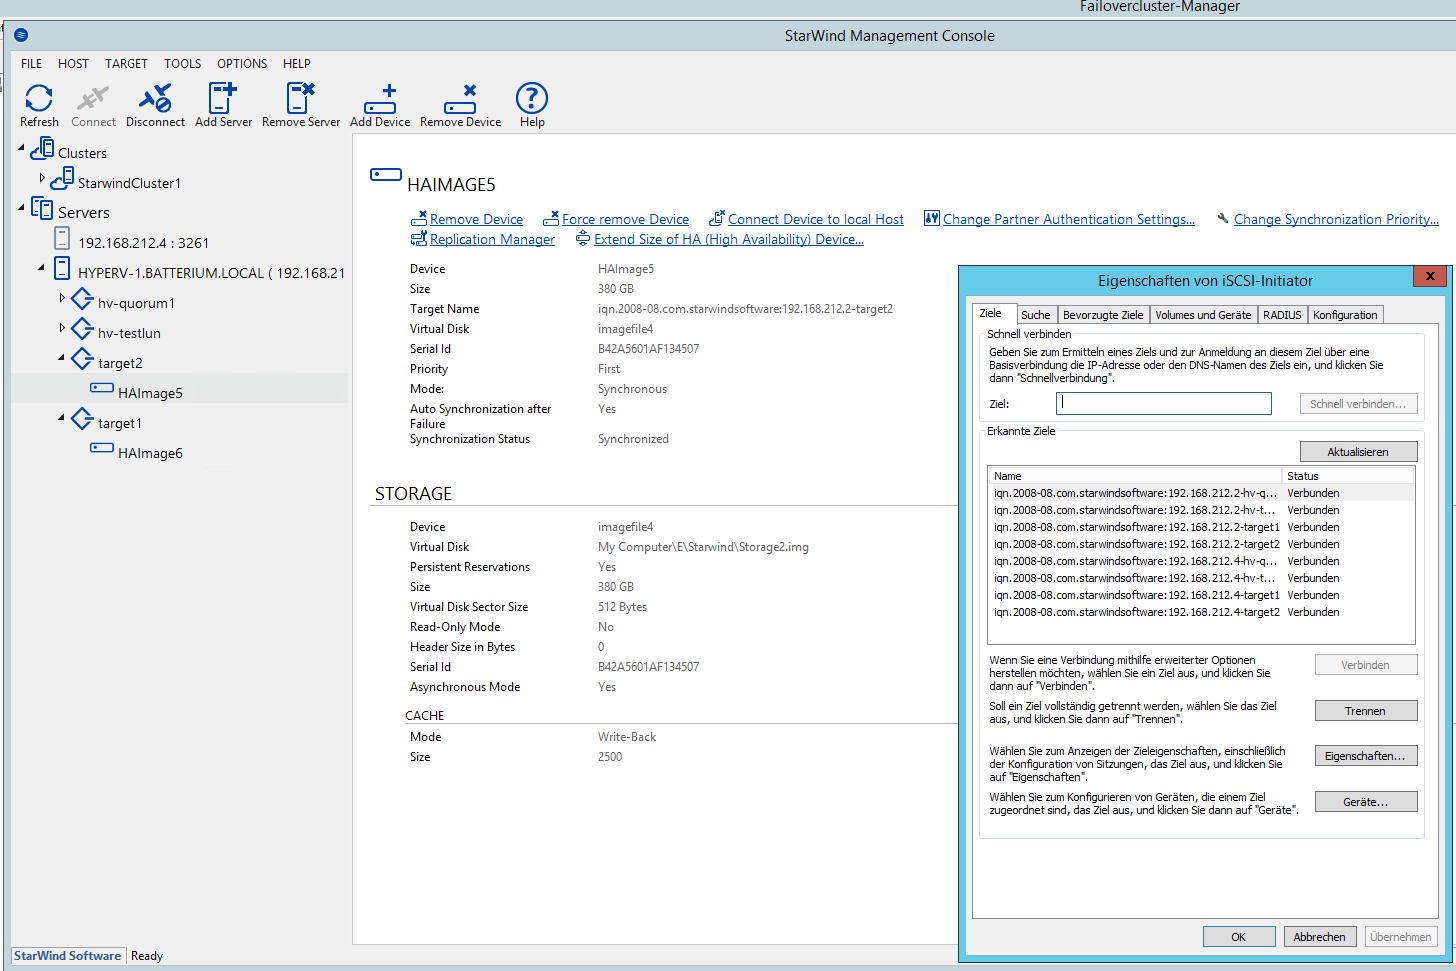Viewport: 1456px width, 971px height.
Task: Click the 192.168.212.4 server icon
Action: tap(62, 239)
